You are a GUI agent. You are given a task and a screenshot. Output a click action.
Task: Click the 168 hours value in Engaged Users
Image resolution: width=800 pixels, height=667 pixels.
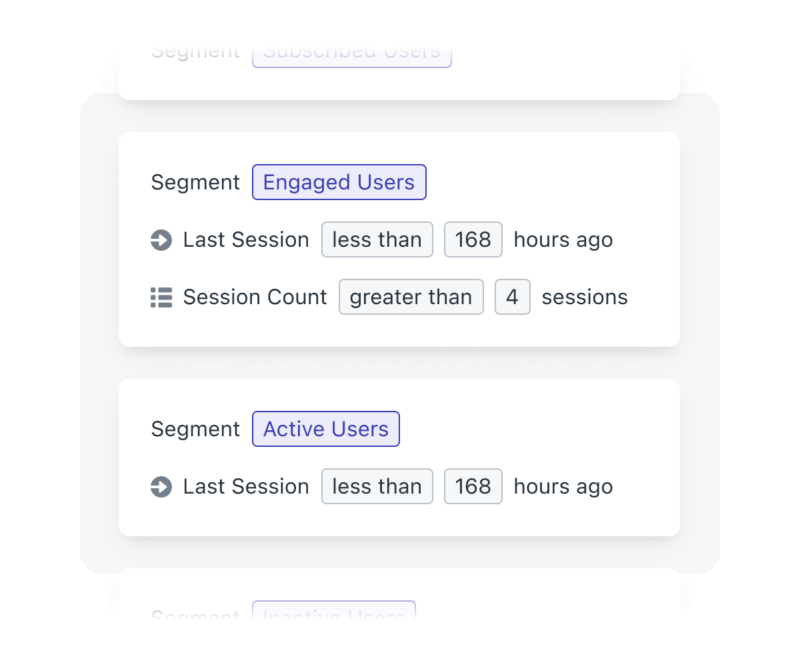point(473,240)
